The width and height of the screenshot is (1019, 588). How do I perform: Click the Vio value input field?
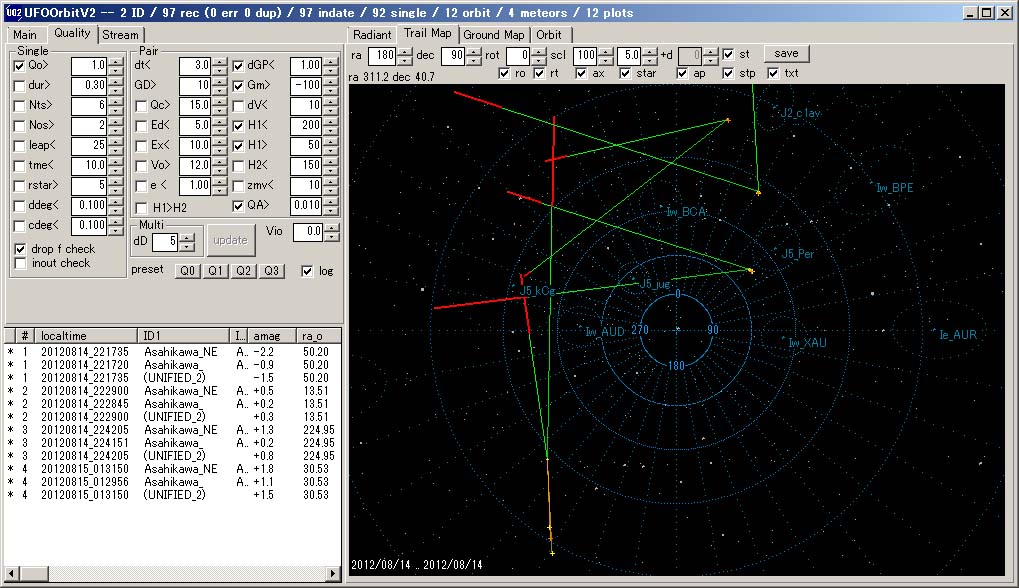click(307, 232)
